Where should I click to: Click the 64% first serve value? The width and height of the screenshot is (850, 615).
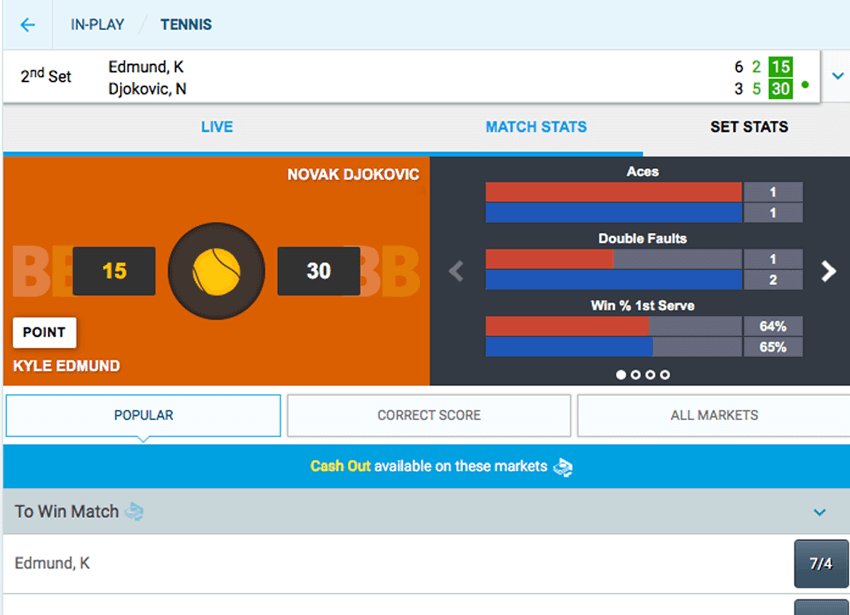(773, 326)
